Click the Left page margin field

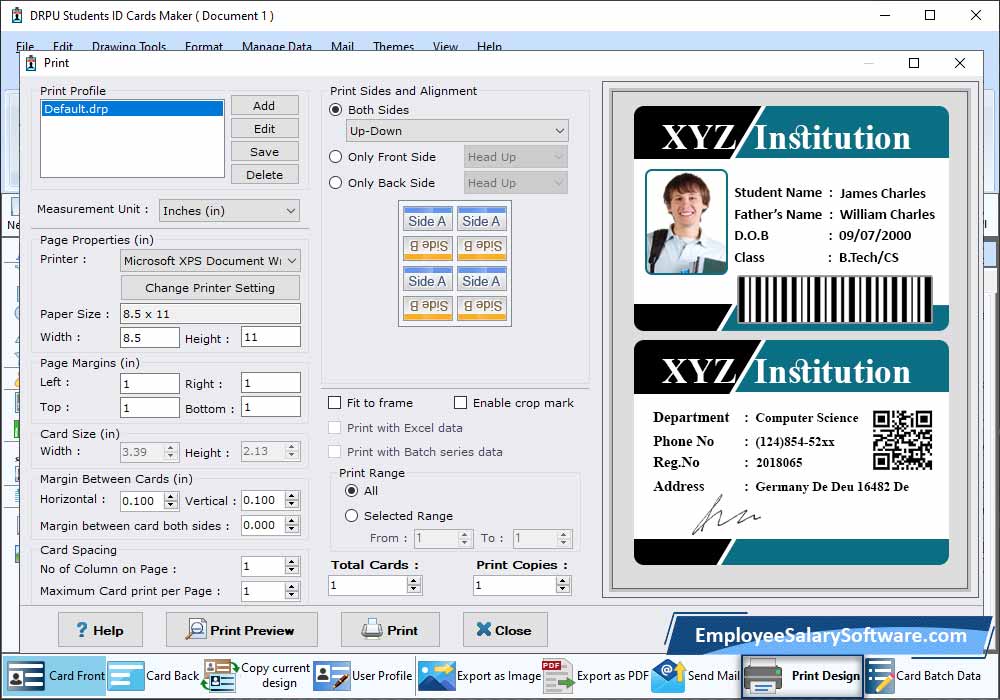[x=150, y=383]
